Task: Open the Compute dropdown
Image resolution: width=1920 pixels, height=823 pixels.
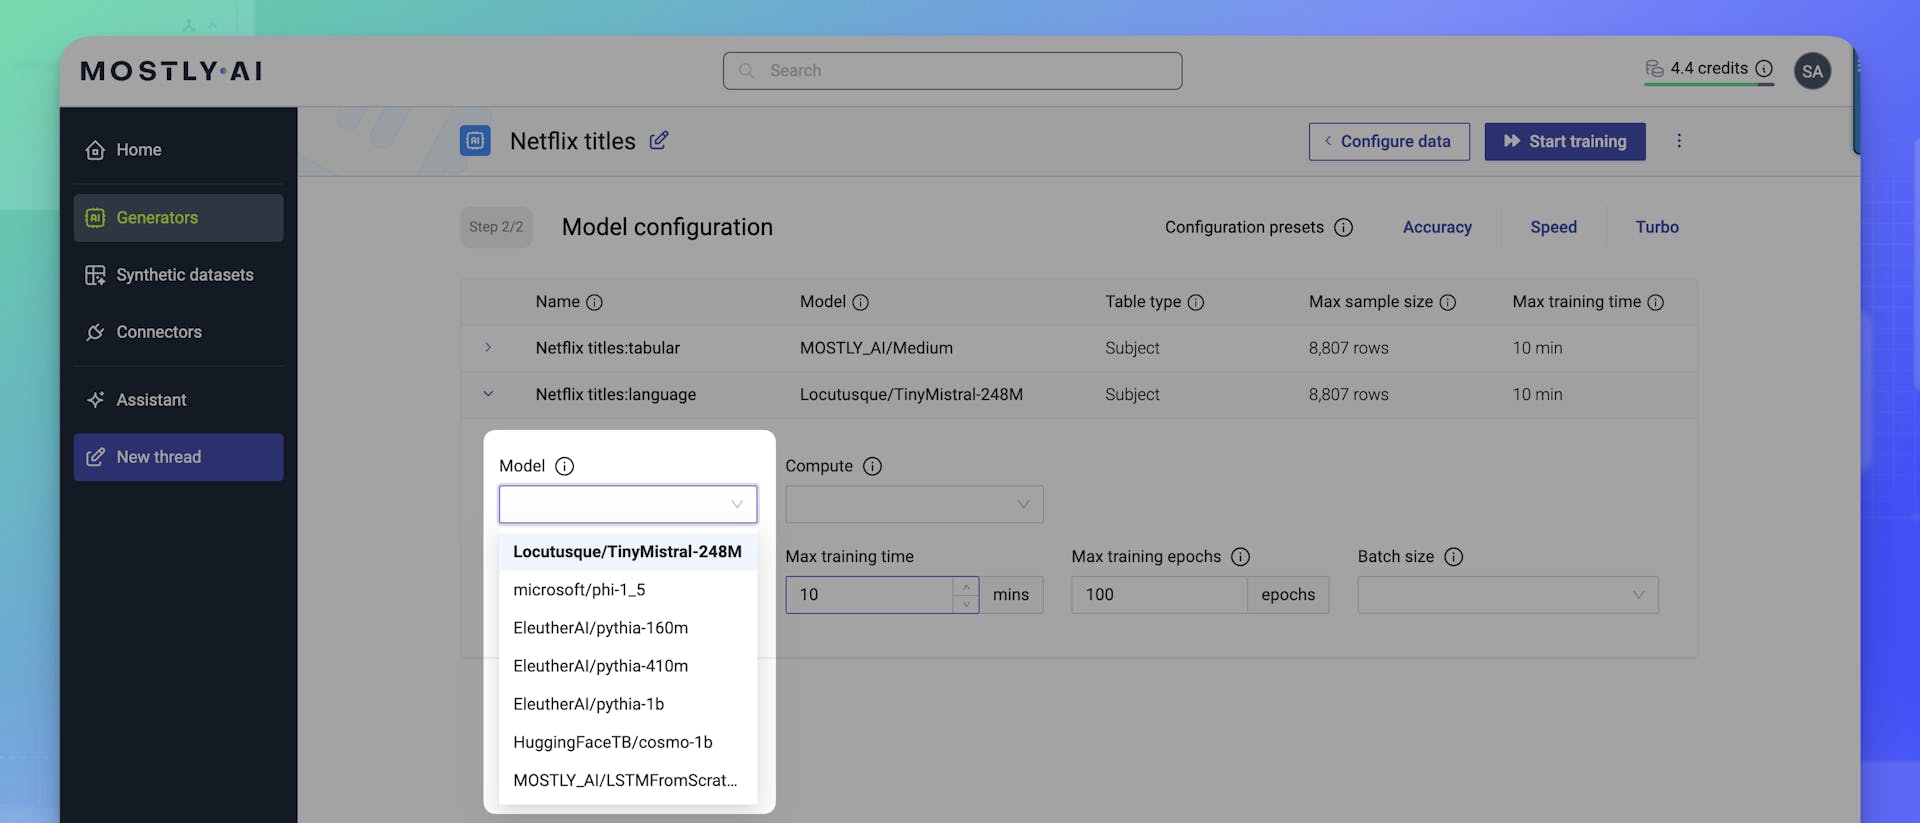Action: [914, 504]
